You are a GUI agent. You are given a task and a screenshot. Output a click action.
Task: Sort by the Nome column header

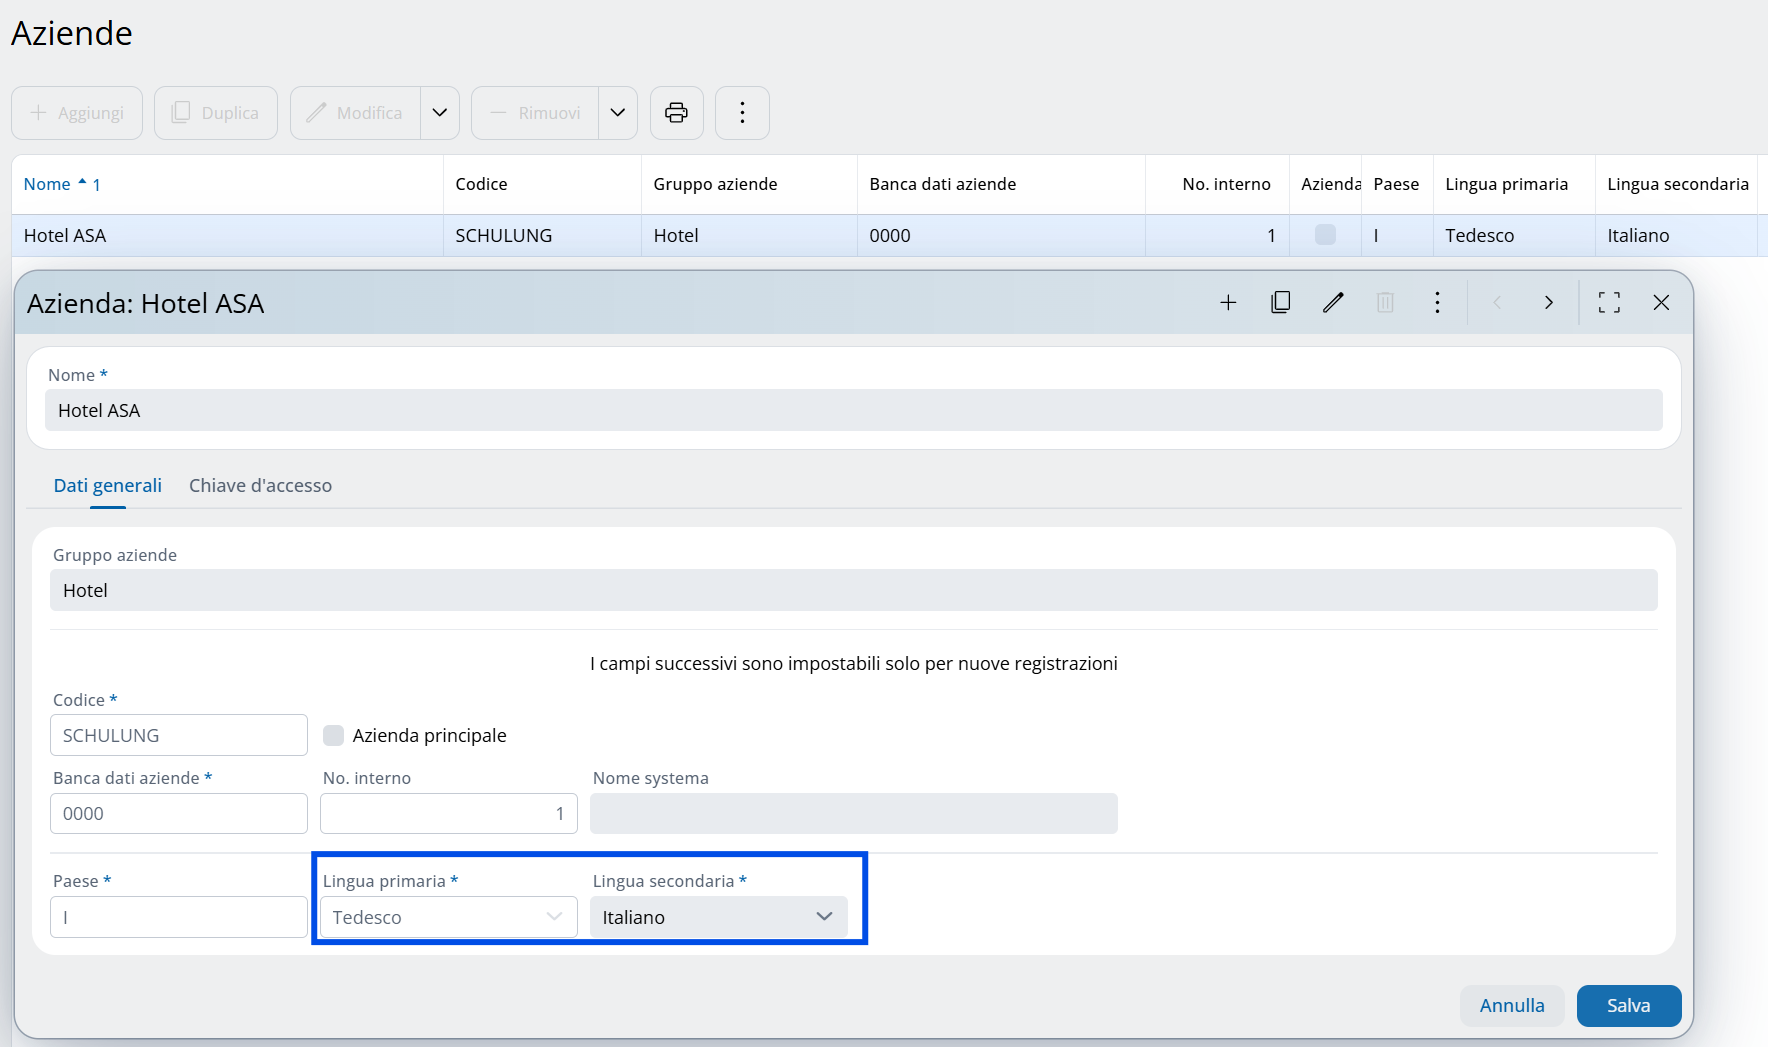pyautogui.click(x=47, y=184)
